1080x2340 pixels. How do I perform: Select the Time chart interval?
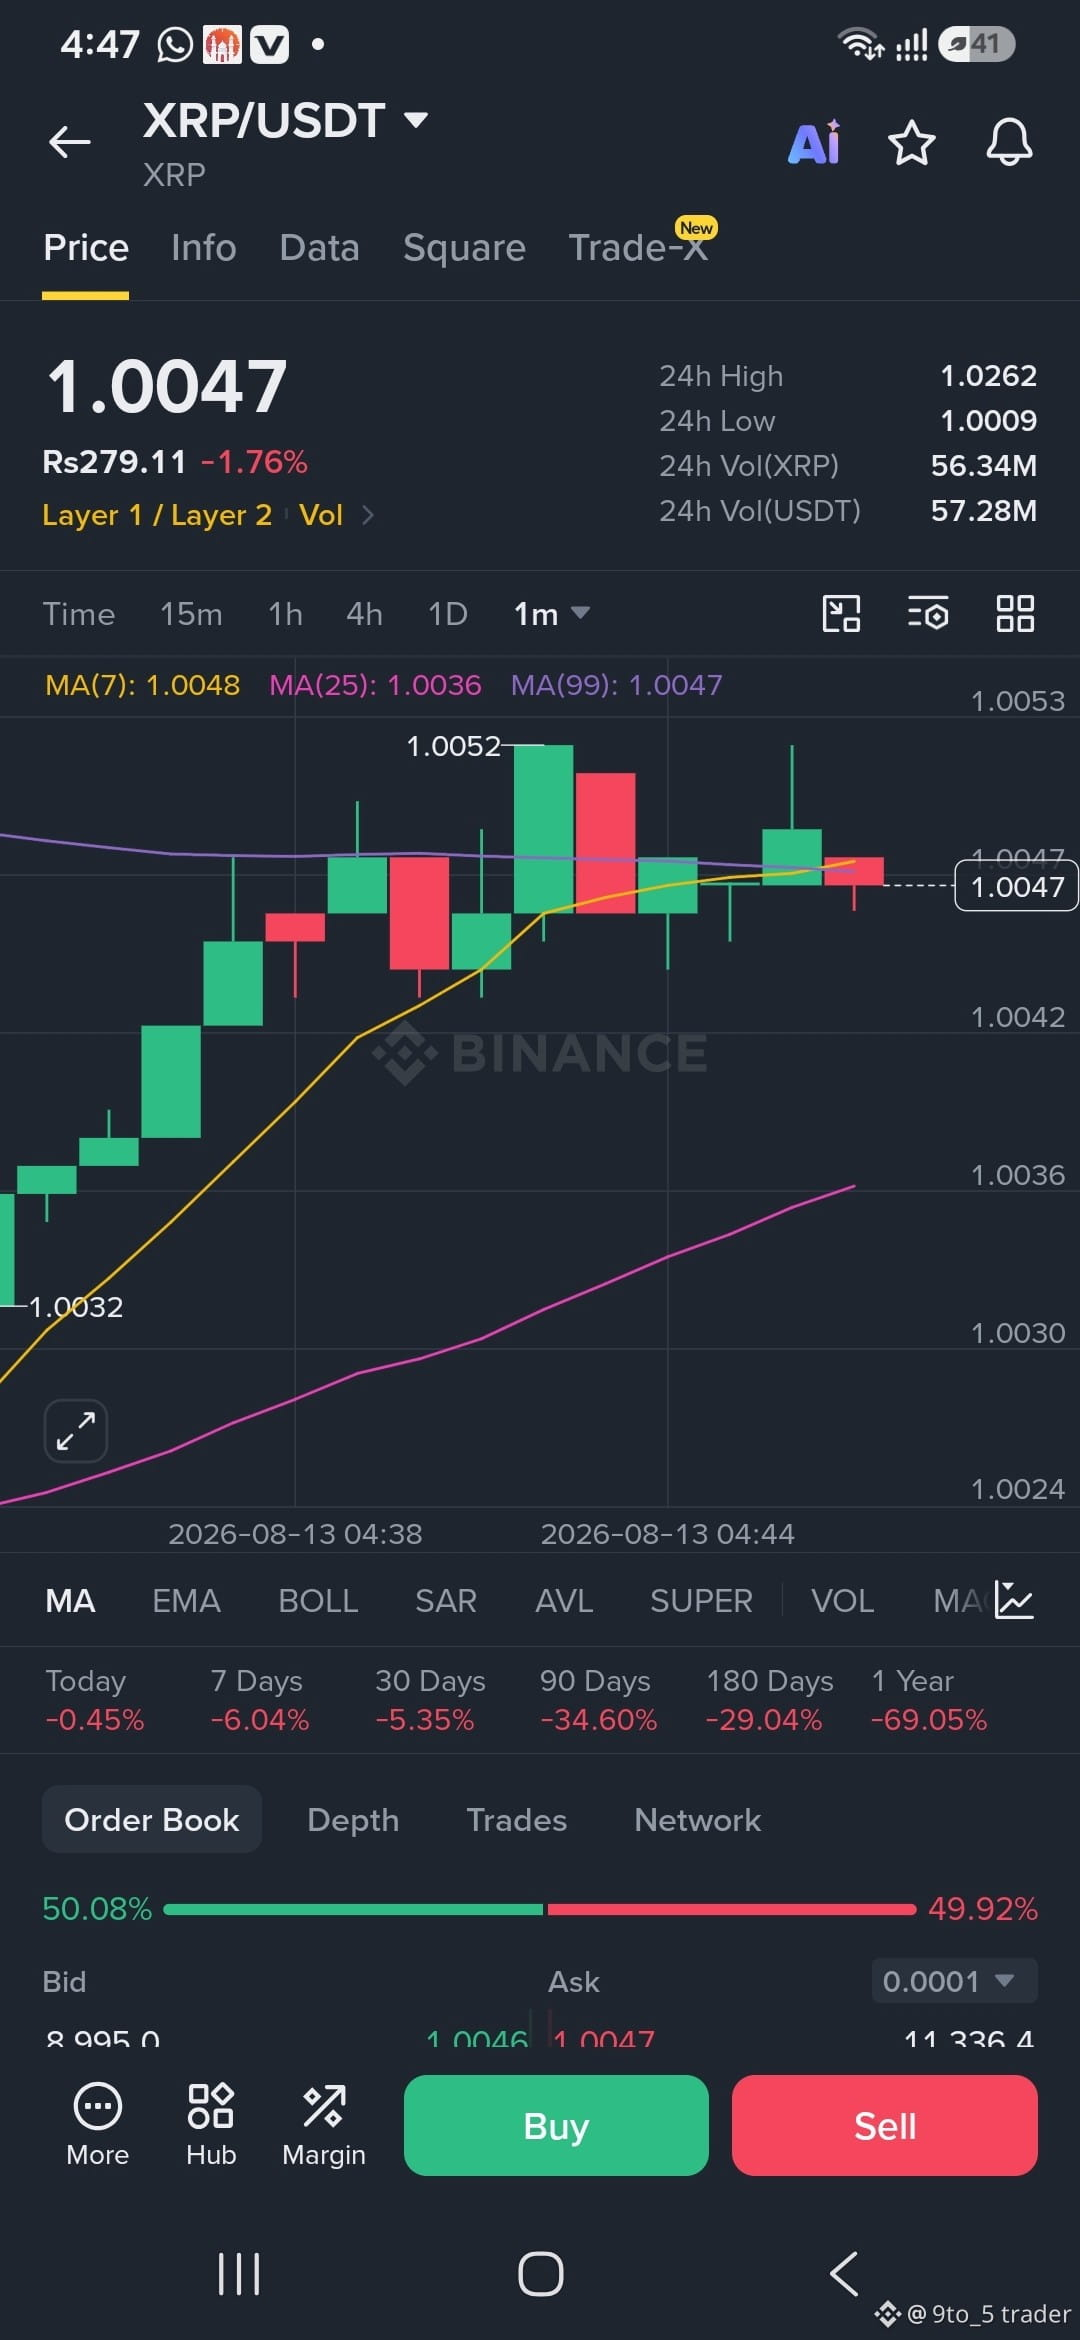pyautogui.click(x=79, y=614)
